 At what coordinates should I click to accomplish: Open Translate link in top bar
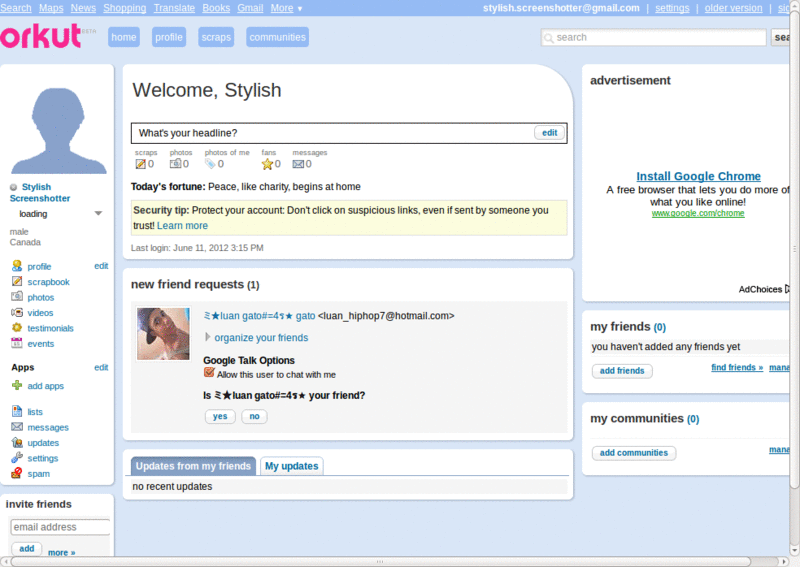click(x=174, y=8)
